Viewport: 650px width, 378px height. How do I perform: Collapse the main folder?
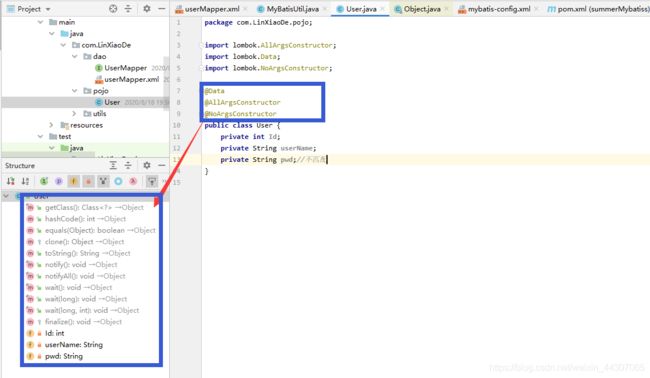(40, 22)
